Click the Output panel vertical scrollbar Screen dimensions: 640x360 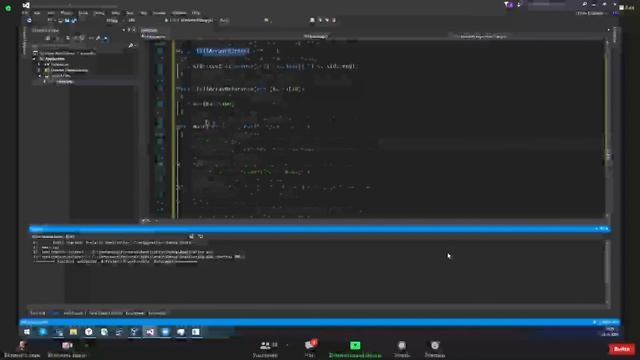click(x=608, y=271)
